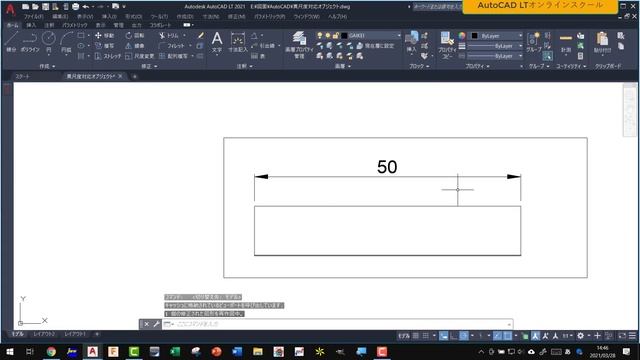Click the Mirror (鏡像) tool
This screenshot has height=360, width=640.
click(135, 46)
